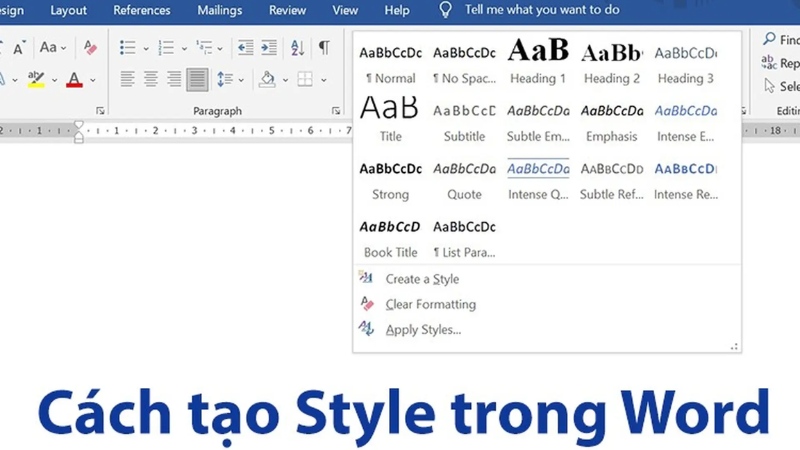The width and height of the screenshot is (800, 450).
Task: Open the highlight color dropdown arrow
Action: (x=54, y=80)
